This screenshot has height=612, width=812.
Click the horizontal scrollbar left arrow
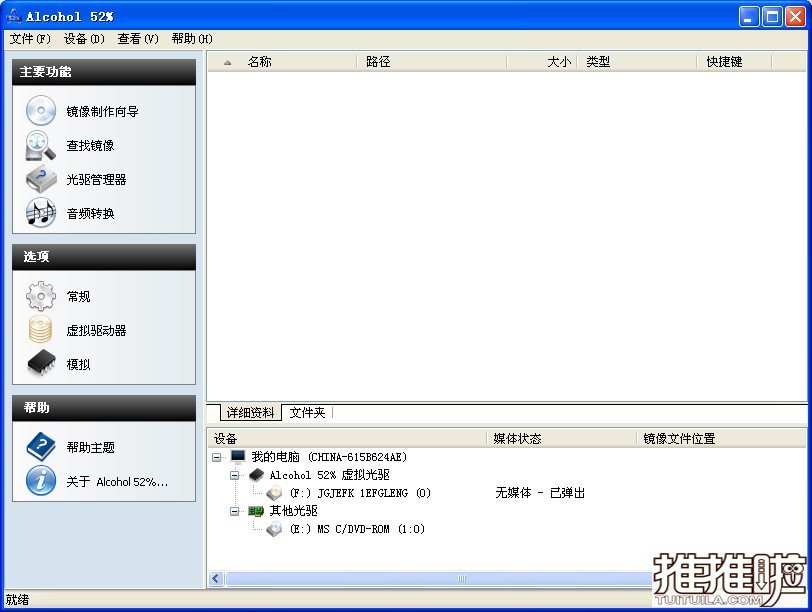216,578
